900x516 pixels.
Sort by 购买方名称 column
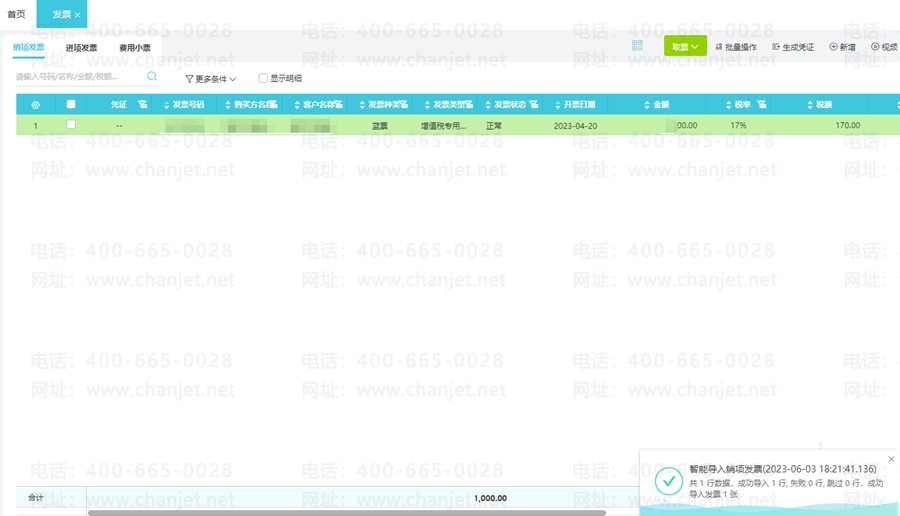tap(228, 105)
